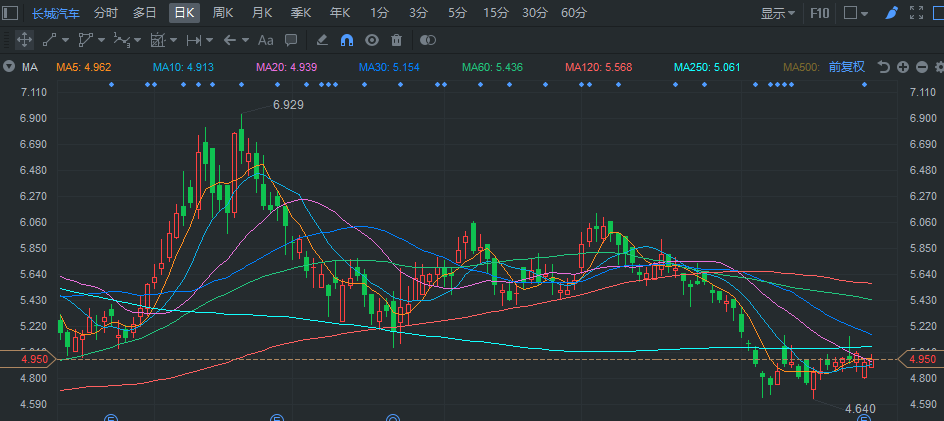Switch to the 30分 minute chart
This screenshot has width=944, height=421.
click(535, 13)
